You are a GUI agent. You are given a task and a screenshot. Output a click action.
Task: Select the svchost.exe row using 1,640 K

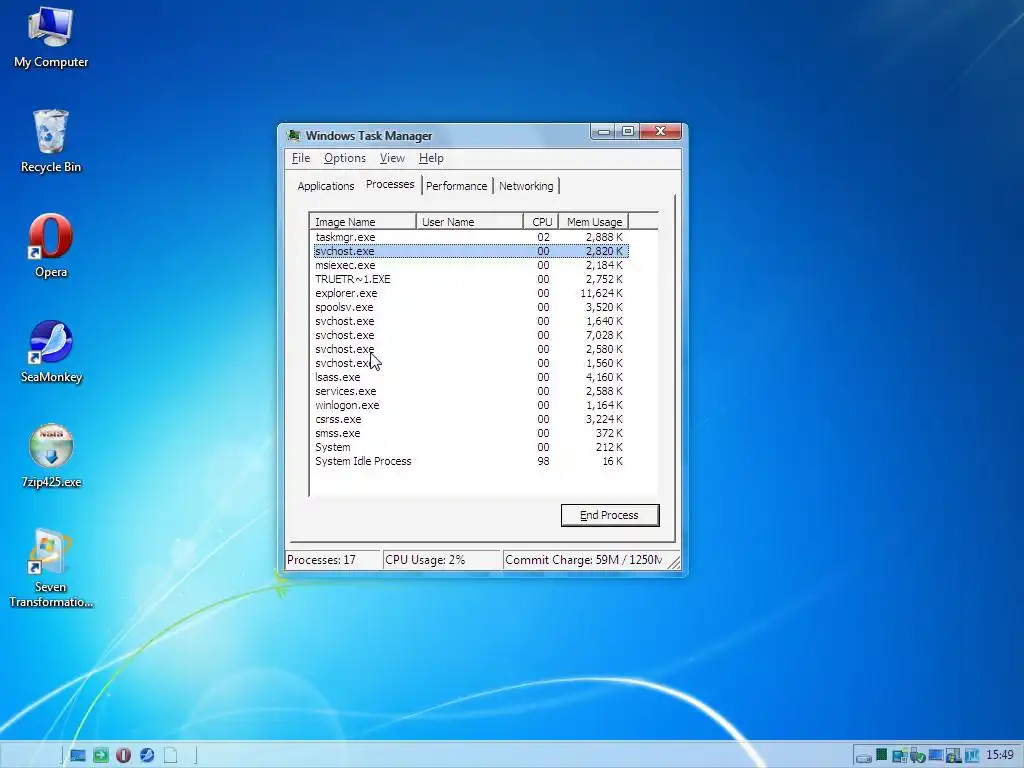pos(470,321)
